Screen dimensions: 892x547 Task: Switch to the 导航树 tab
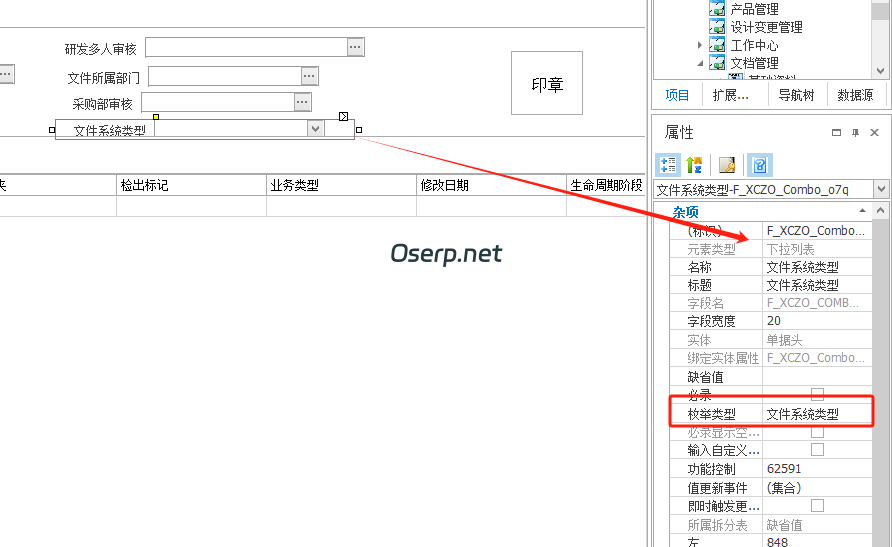(x=796, y=95)
